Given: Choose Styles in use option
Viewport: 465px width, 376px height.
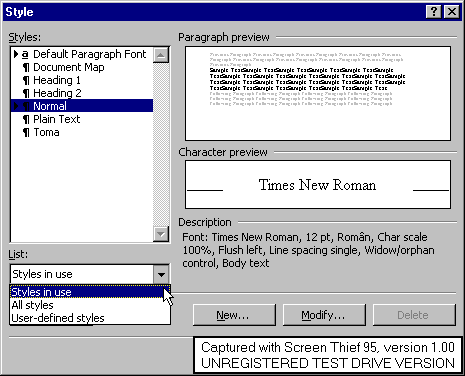Looking at the screenshot, I should pos(90,292).
